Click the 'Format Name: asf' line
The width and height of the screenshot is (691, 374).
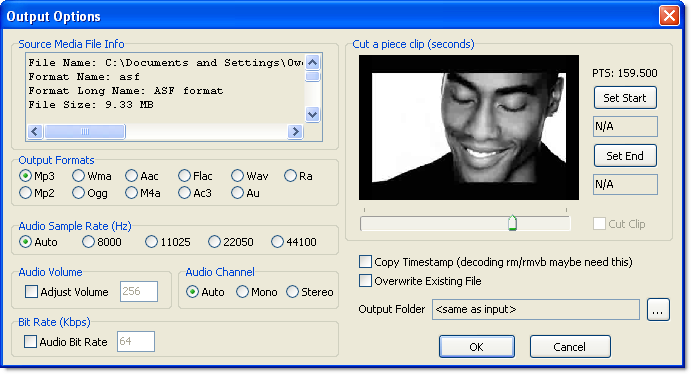(84, 77)
